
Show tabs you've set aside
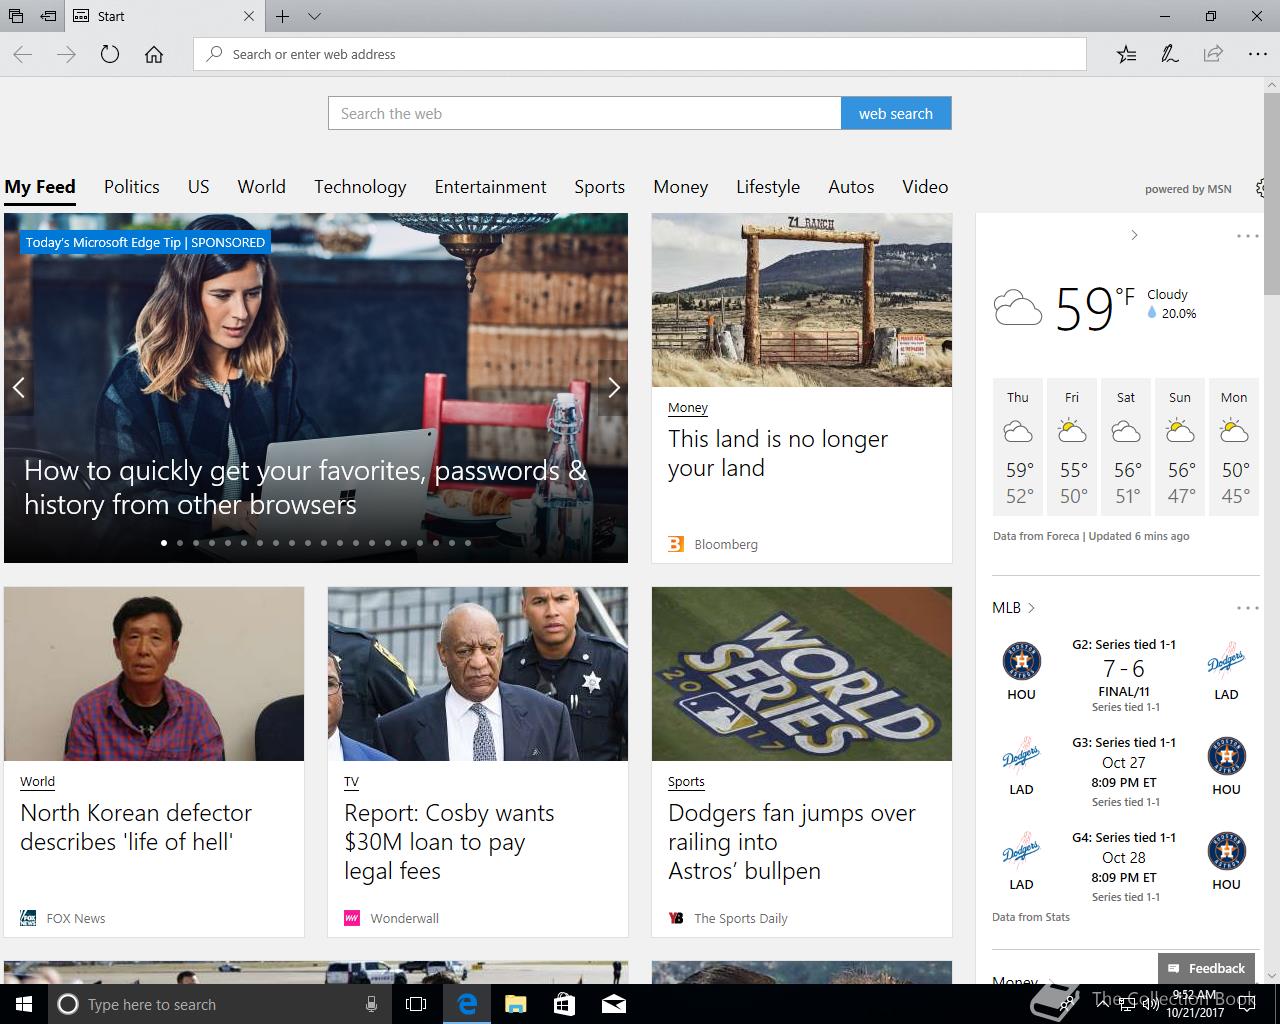(16, 16)
